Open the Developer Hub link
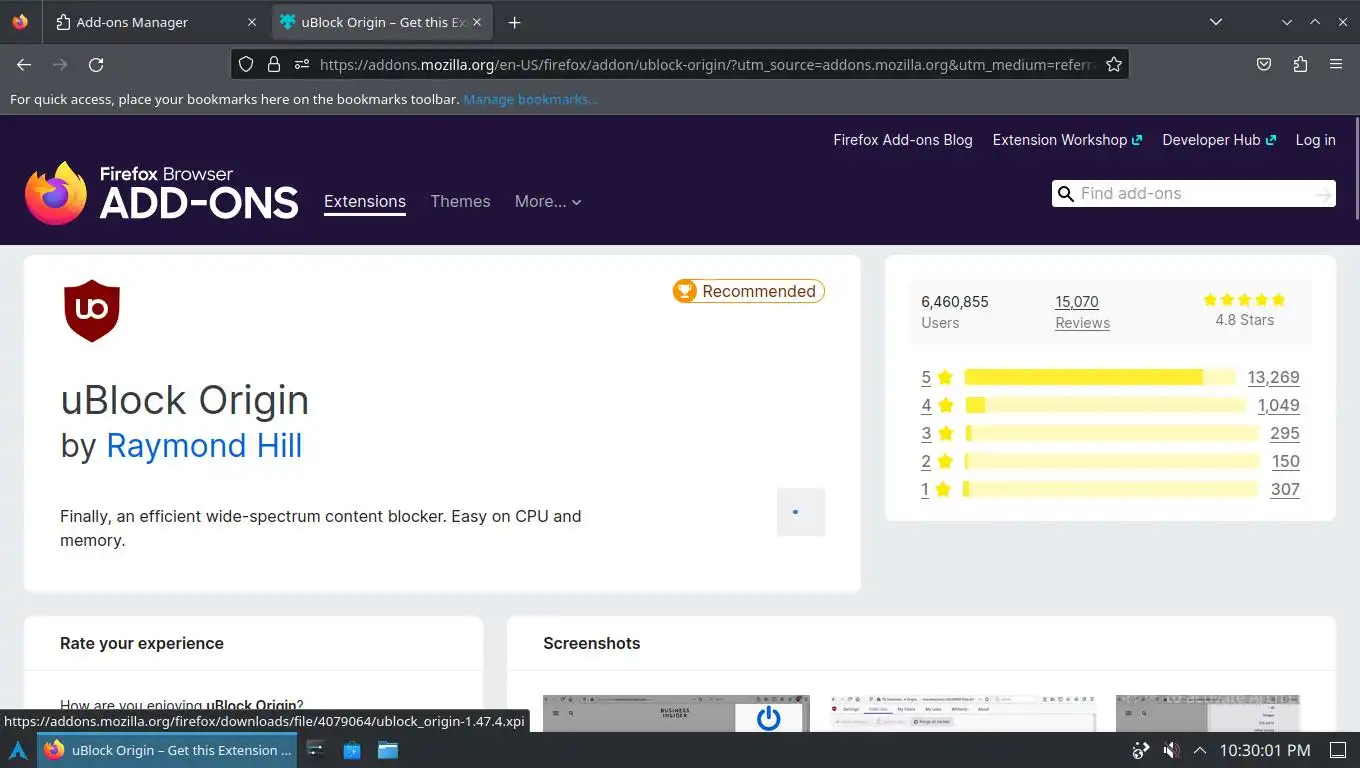The image size is (1360, 768). coord(1219,140)
